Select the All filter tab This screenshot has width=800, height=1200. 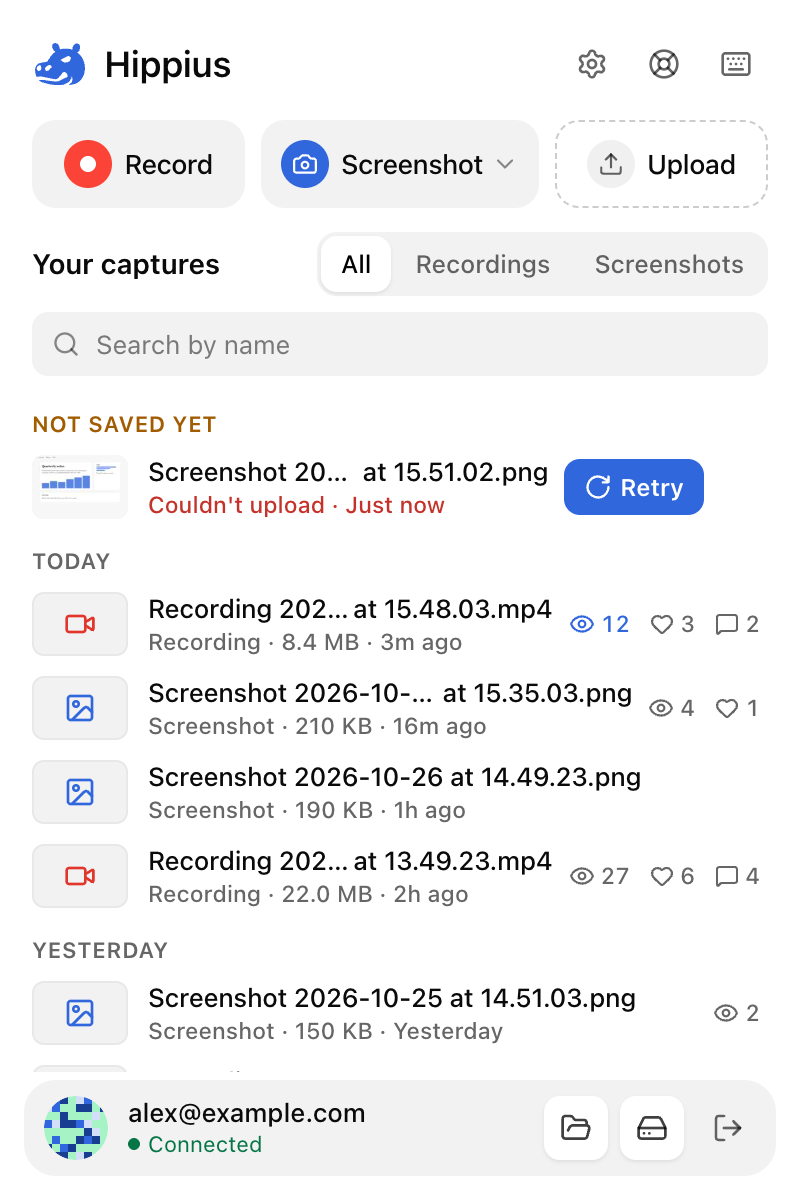click(356, 264)
